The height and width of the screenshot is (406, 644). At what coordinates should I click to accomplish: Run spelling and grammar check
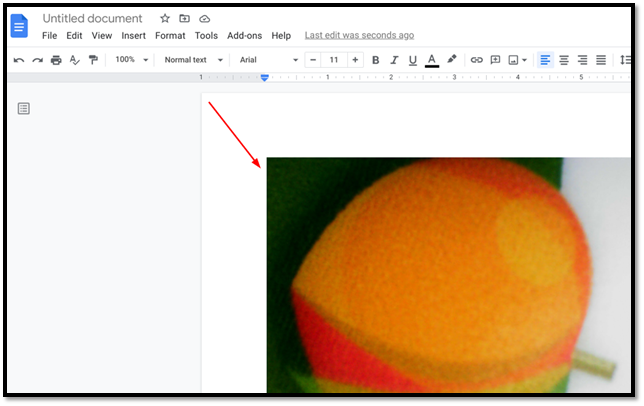point(74,60)
